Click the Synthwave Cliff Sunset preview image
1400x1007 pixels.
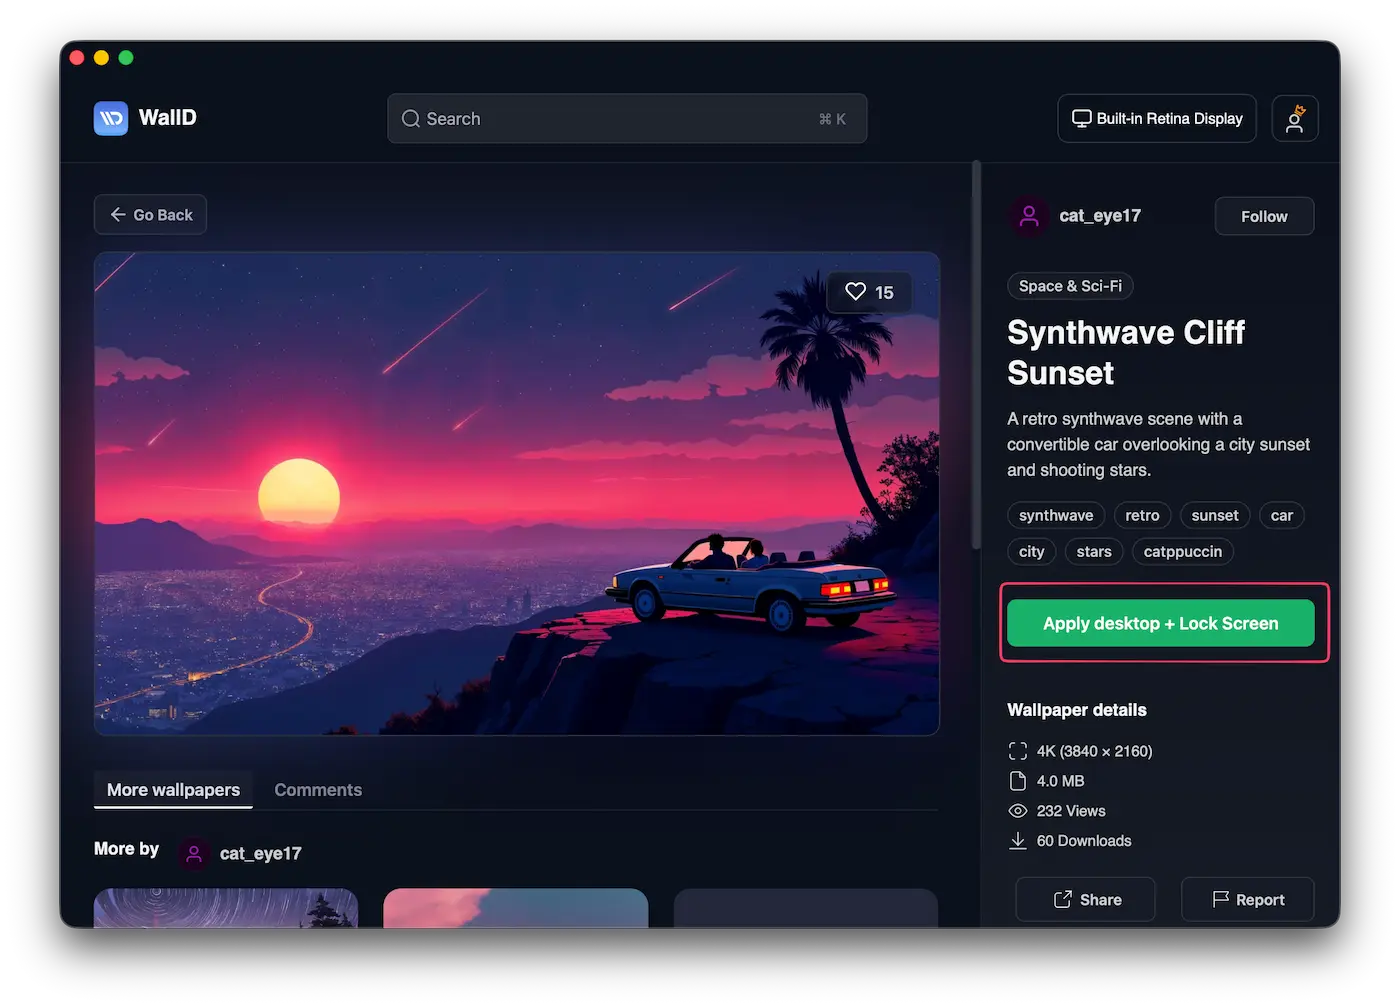tap(516, 493)
